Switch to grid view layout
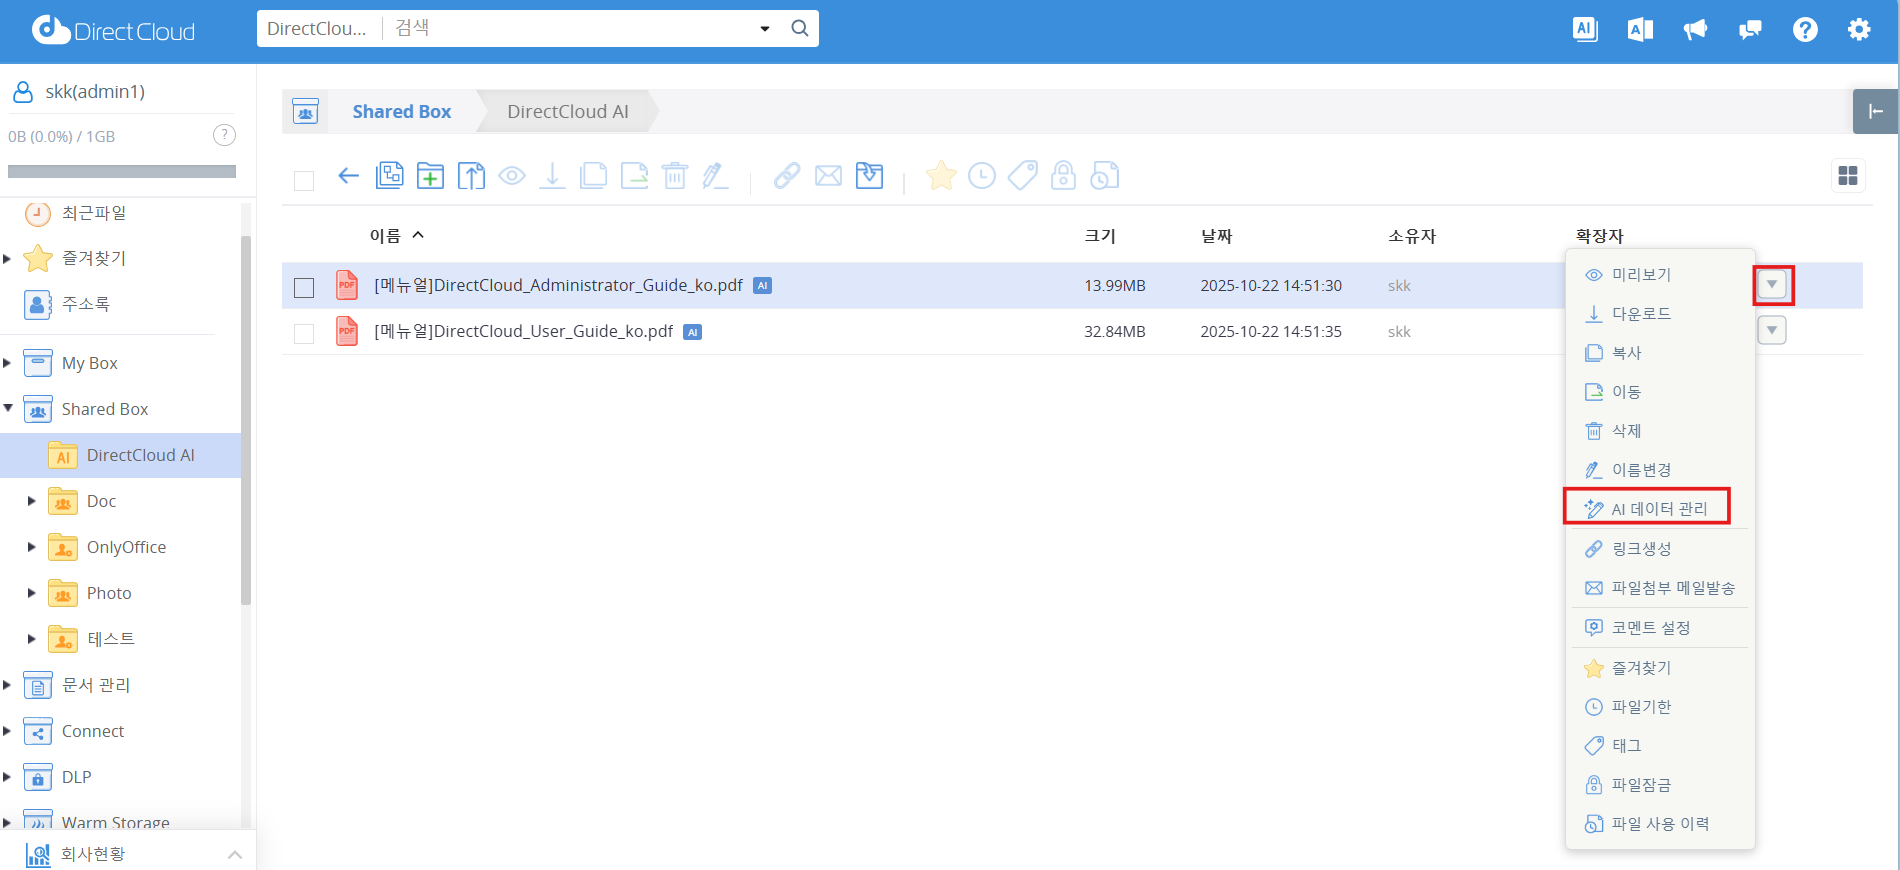This screenshot has height=870, width=1900. pos(1847,176)
